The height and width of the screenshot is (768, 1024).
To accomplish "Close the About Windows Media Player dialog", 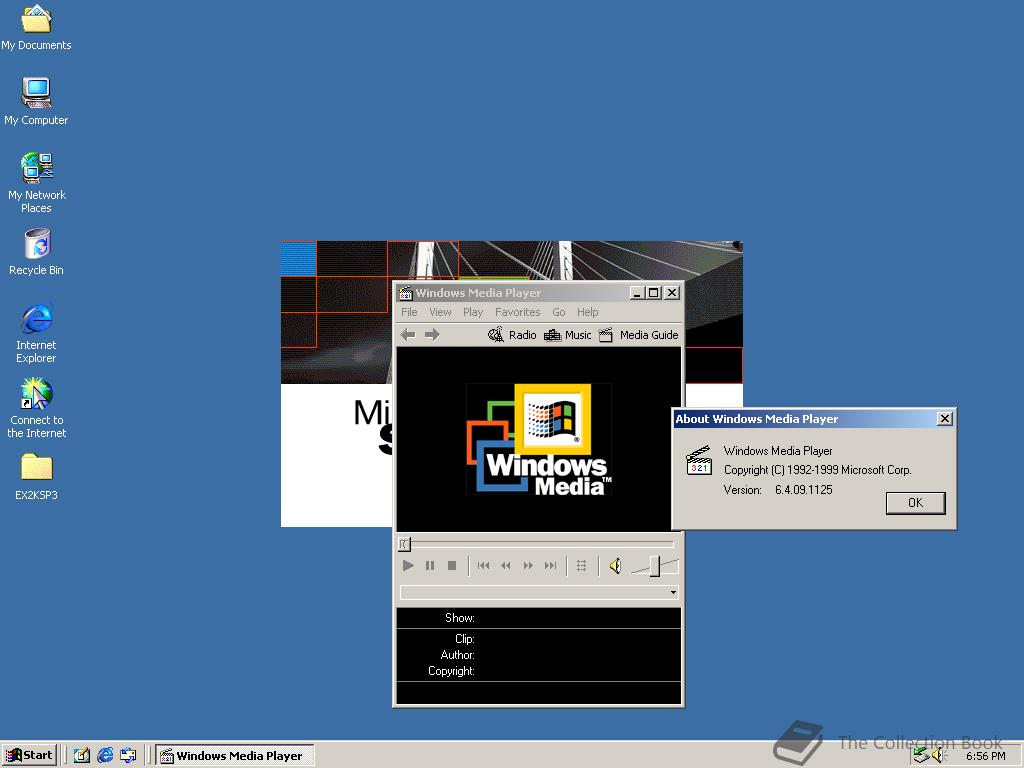I will click(x=944, y=419).
